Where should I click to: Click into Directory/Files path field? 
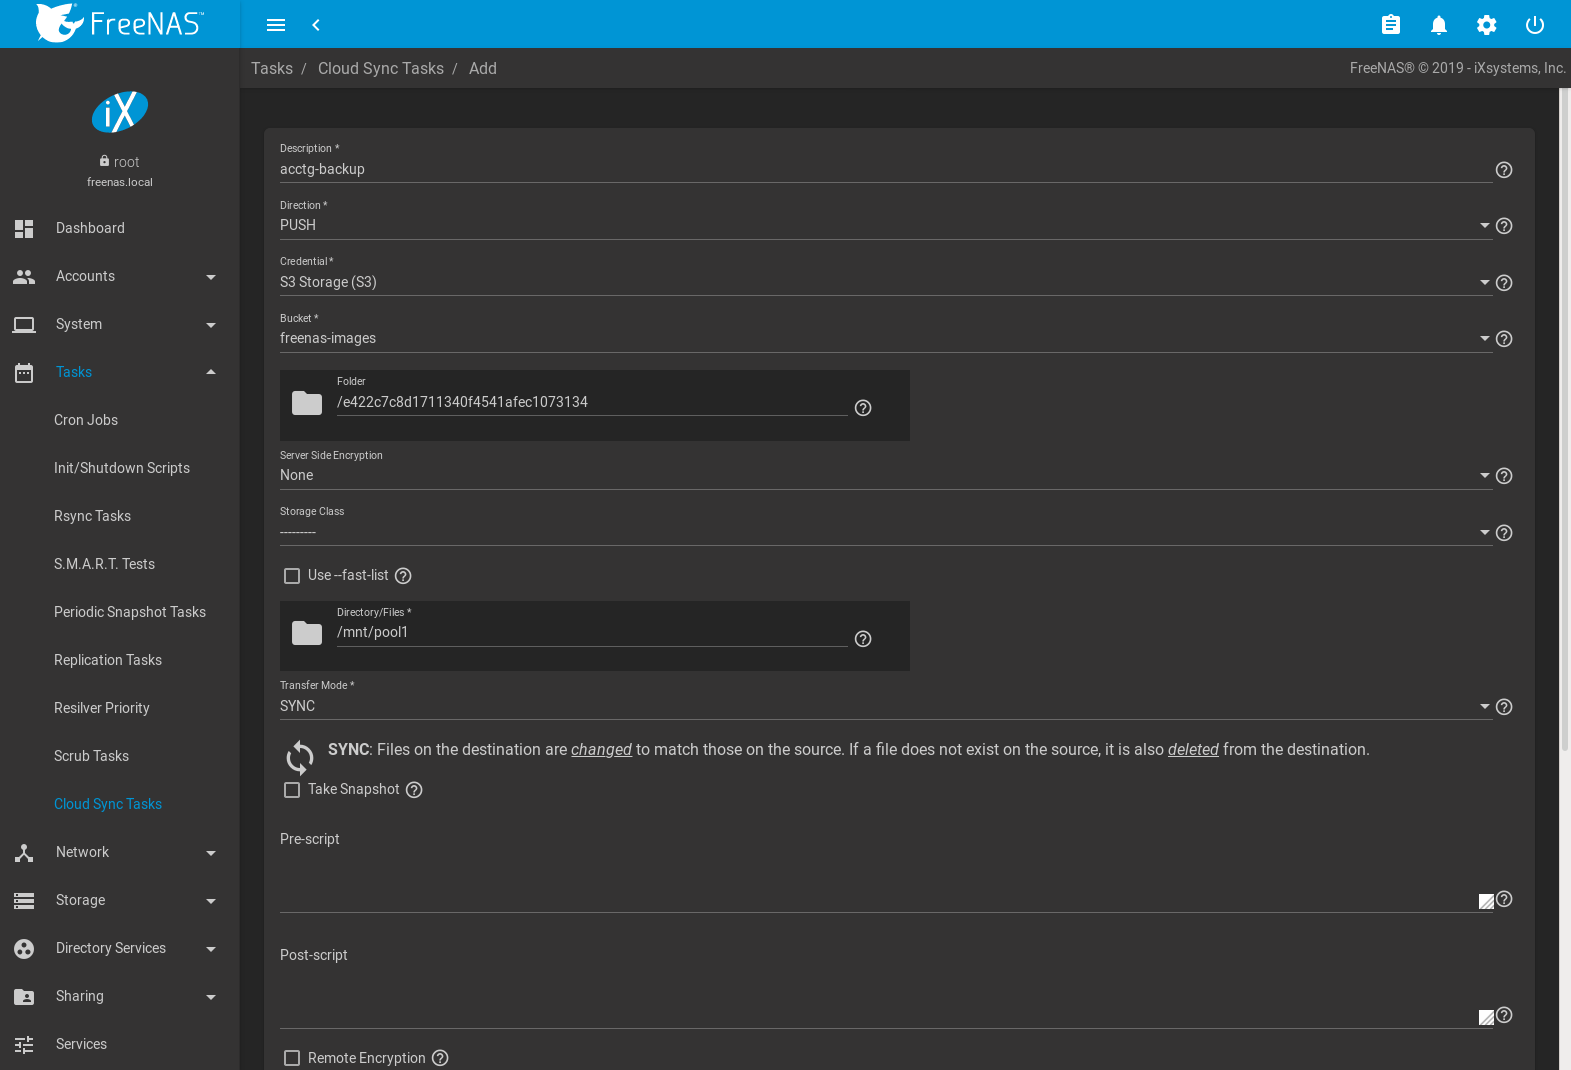592,633
